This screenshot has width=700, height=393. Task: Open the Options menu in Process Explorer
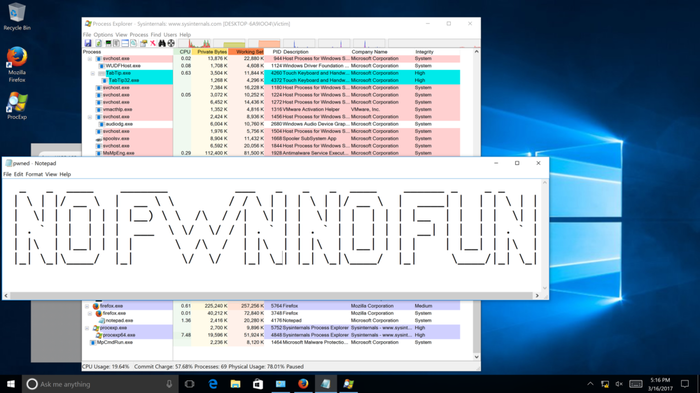tap(103, 34)
